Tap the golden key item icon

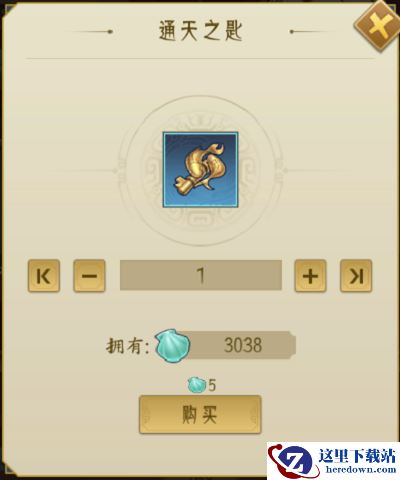[x=200, y=170]
